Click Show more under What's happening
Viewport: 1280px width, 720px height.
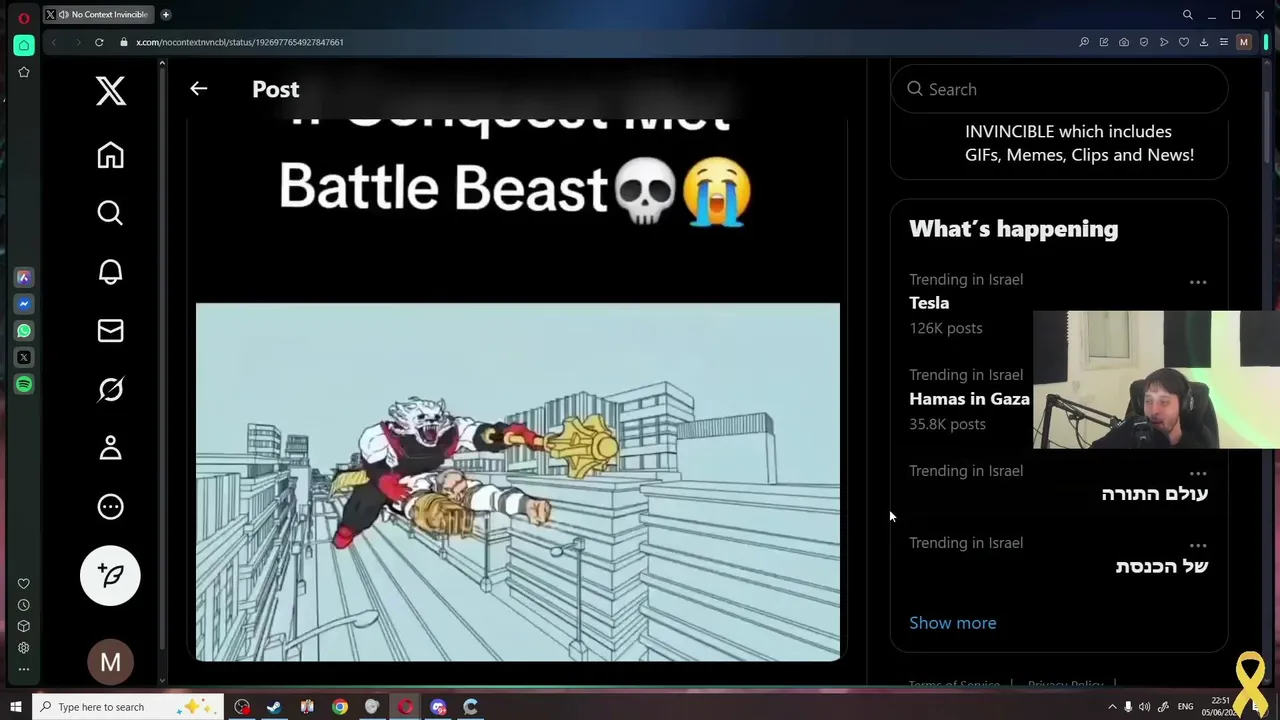(952, 623)
